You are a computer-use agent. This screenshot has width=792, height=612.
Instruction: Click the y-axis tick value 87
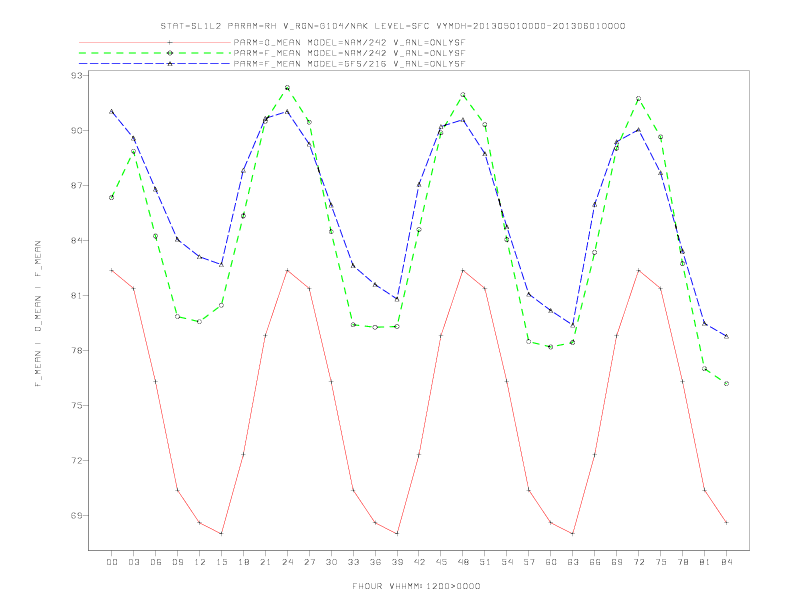(77, 185)
